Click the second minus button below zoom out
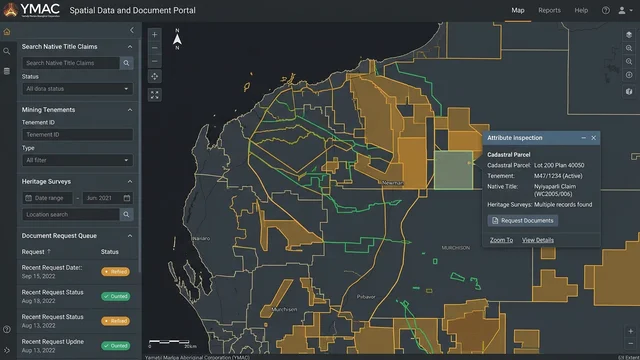The image size is (640, 360). point(155,61)
